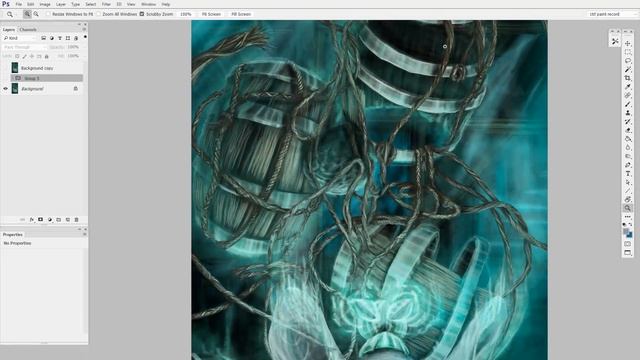The image size is (640, 360).
Task: Select the Crop tool
Action: click(627, 78)
